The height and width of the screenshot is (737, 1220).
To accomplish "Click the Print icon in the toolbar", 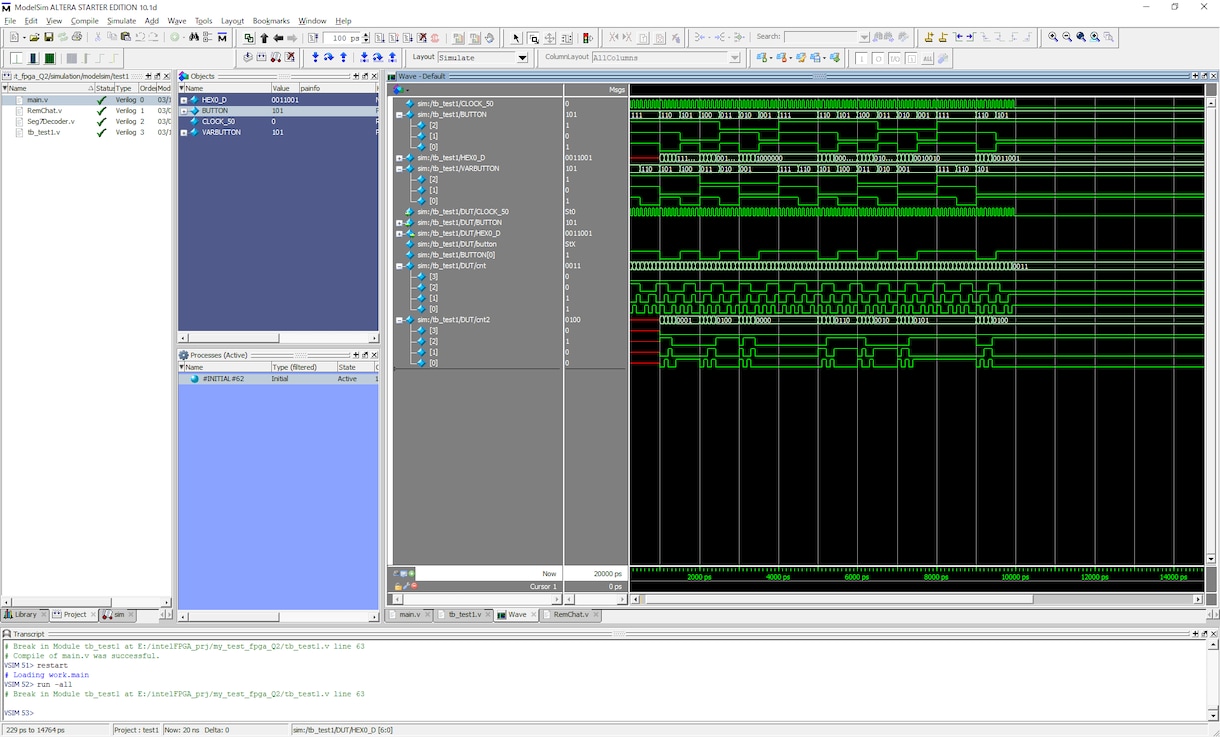I will [x=77, y=37].
